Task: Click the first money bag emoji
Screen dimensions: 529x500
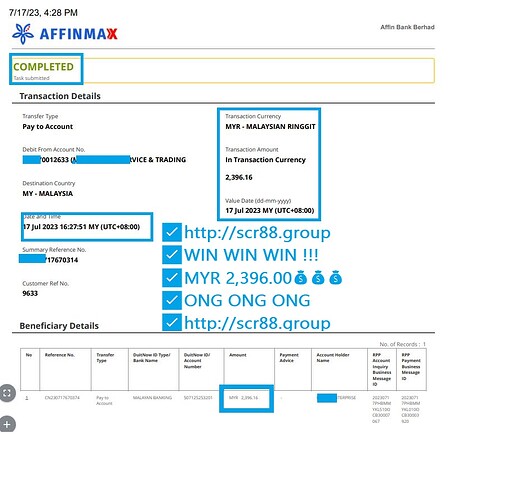Action: pyautogui.click(x=301, y=278)
